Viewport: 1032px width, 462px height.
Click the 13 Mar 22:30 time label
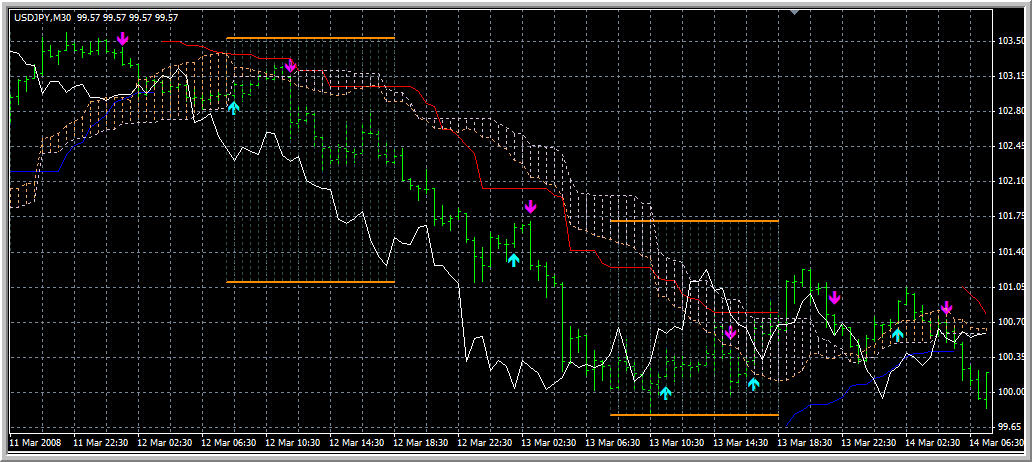(869, 443)
